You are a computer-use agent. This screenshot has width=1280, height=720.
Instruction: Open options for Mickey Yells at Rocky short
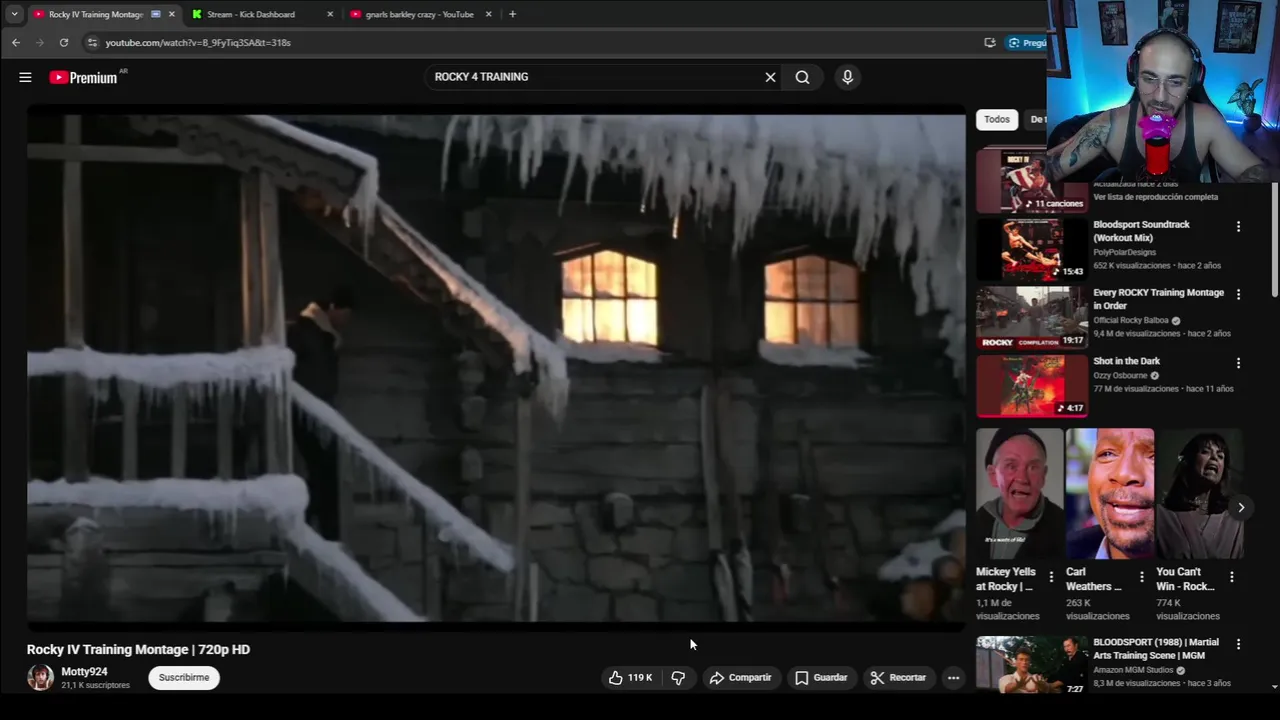[x=1050, y=577]
